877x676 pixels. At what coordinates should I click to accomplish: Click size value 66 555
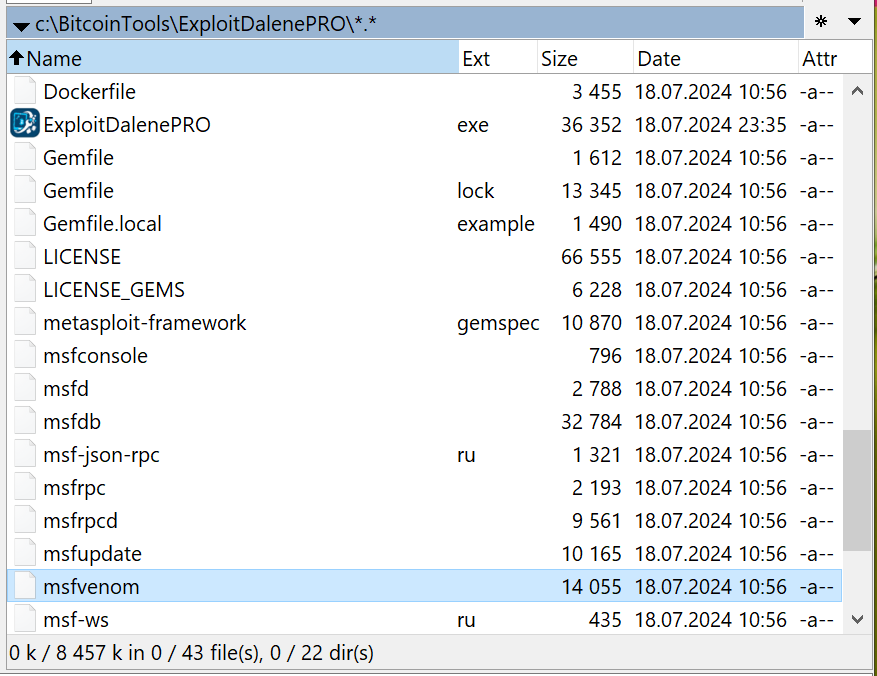(591, 257)
